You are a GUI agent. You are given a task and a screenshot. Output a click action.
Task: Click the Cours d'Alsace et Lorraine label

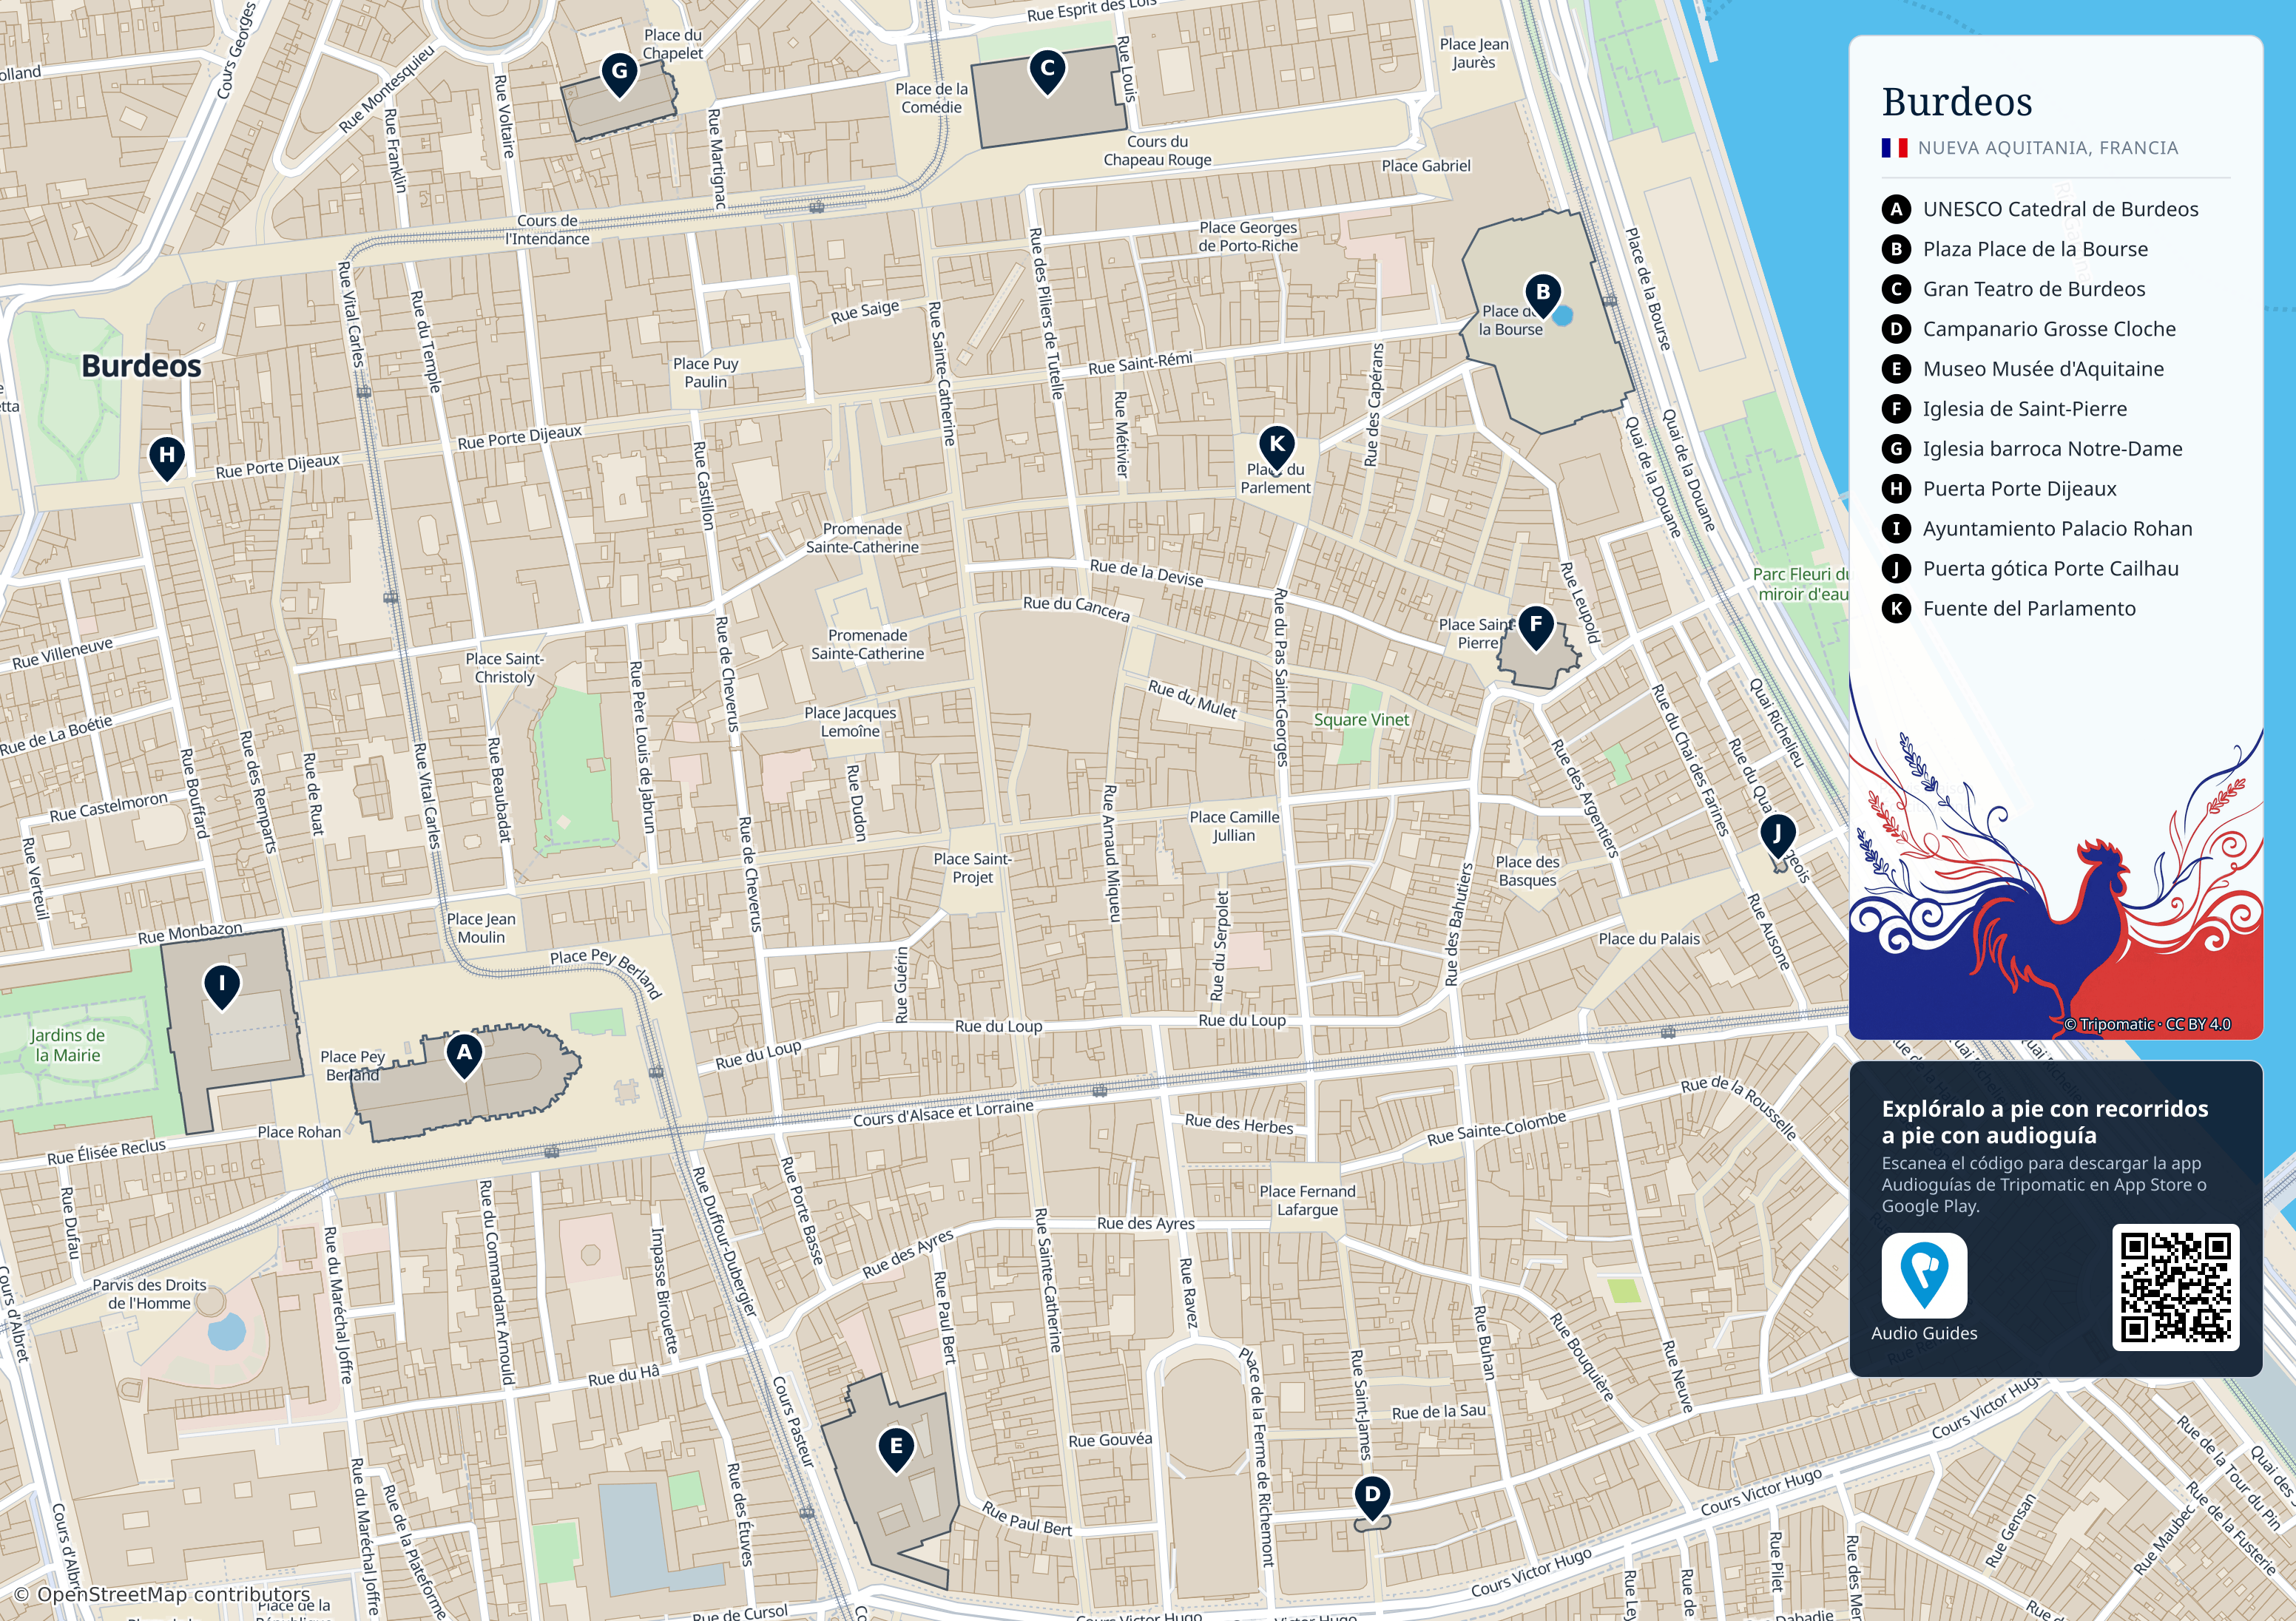pos(943,1113)
